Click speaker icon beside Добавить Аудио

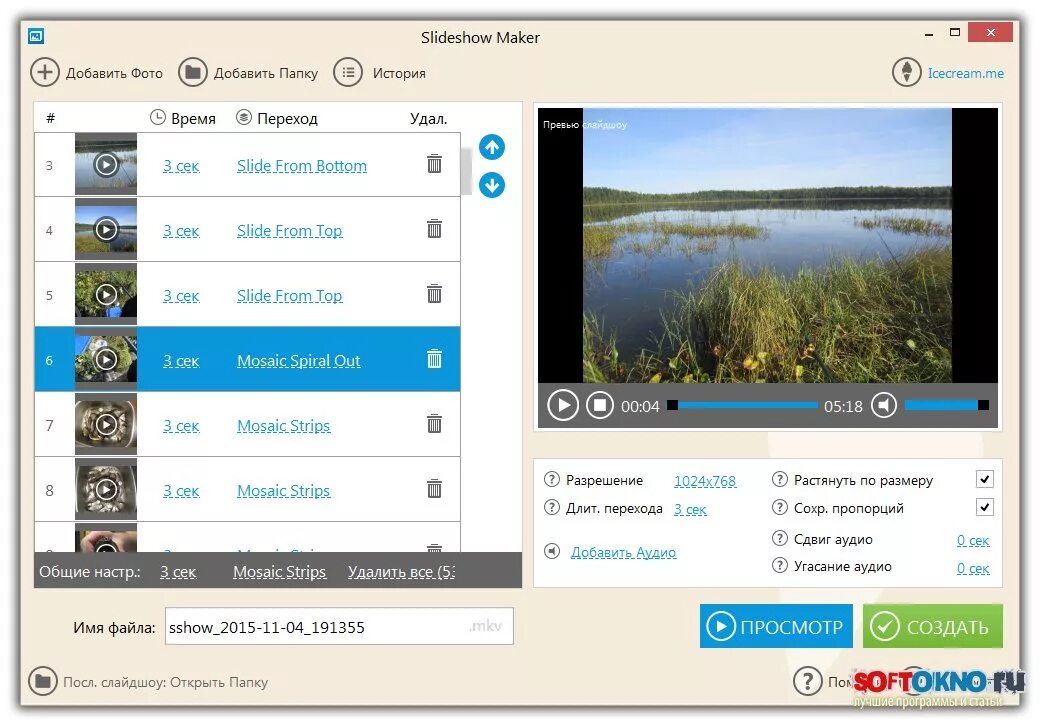(x=552, y=552)
